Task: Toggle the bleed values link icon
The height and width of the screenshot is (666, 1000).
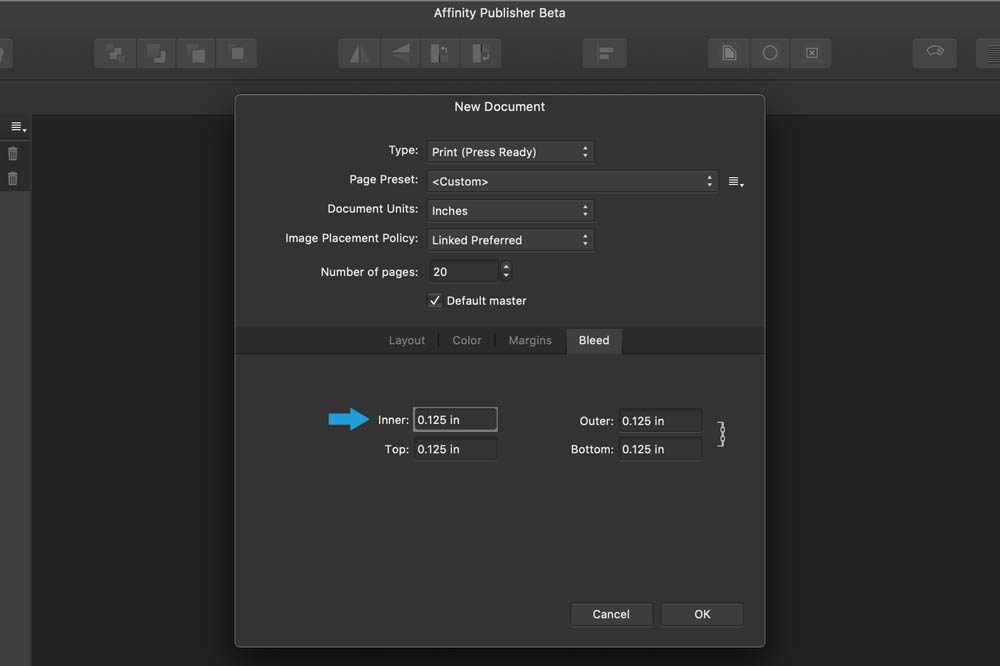Action: tap(721, 434)
